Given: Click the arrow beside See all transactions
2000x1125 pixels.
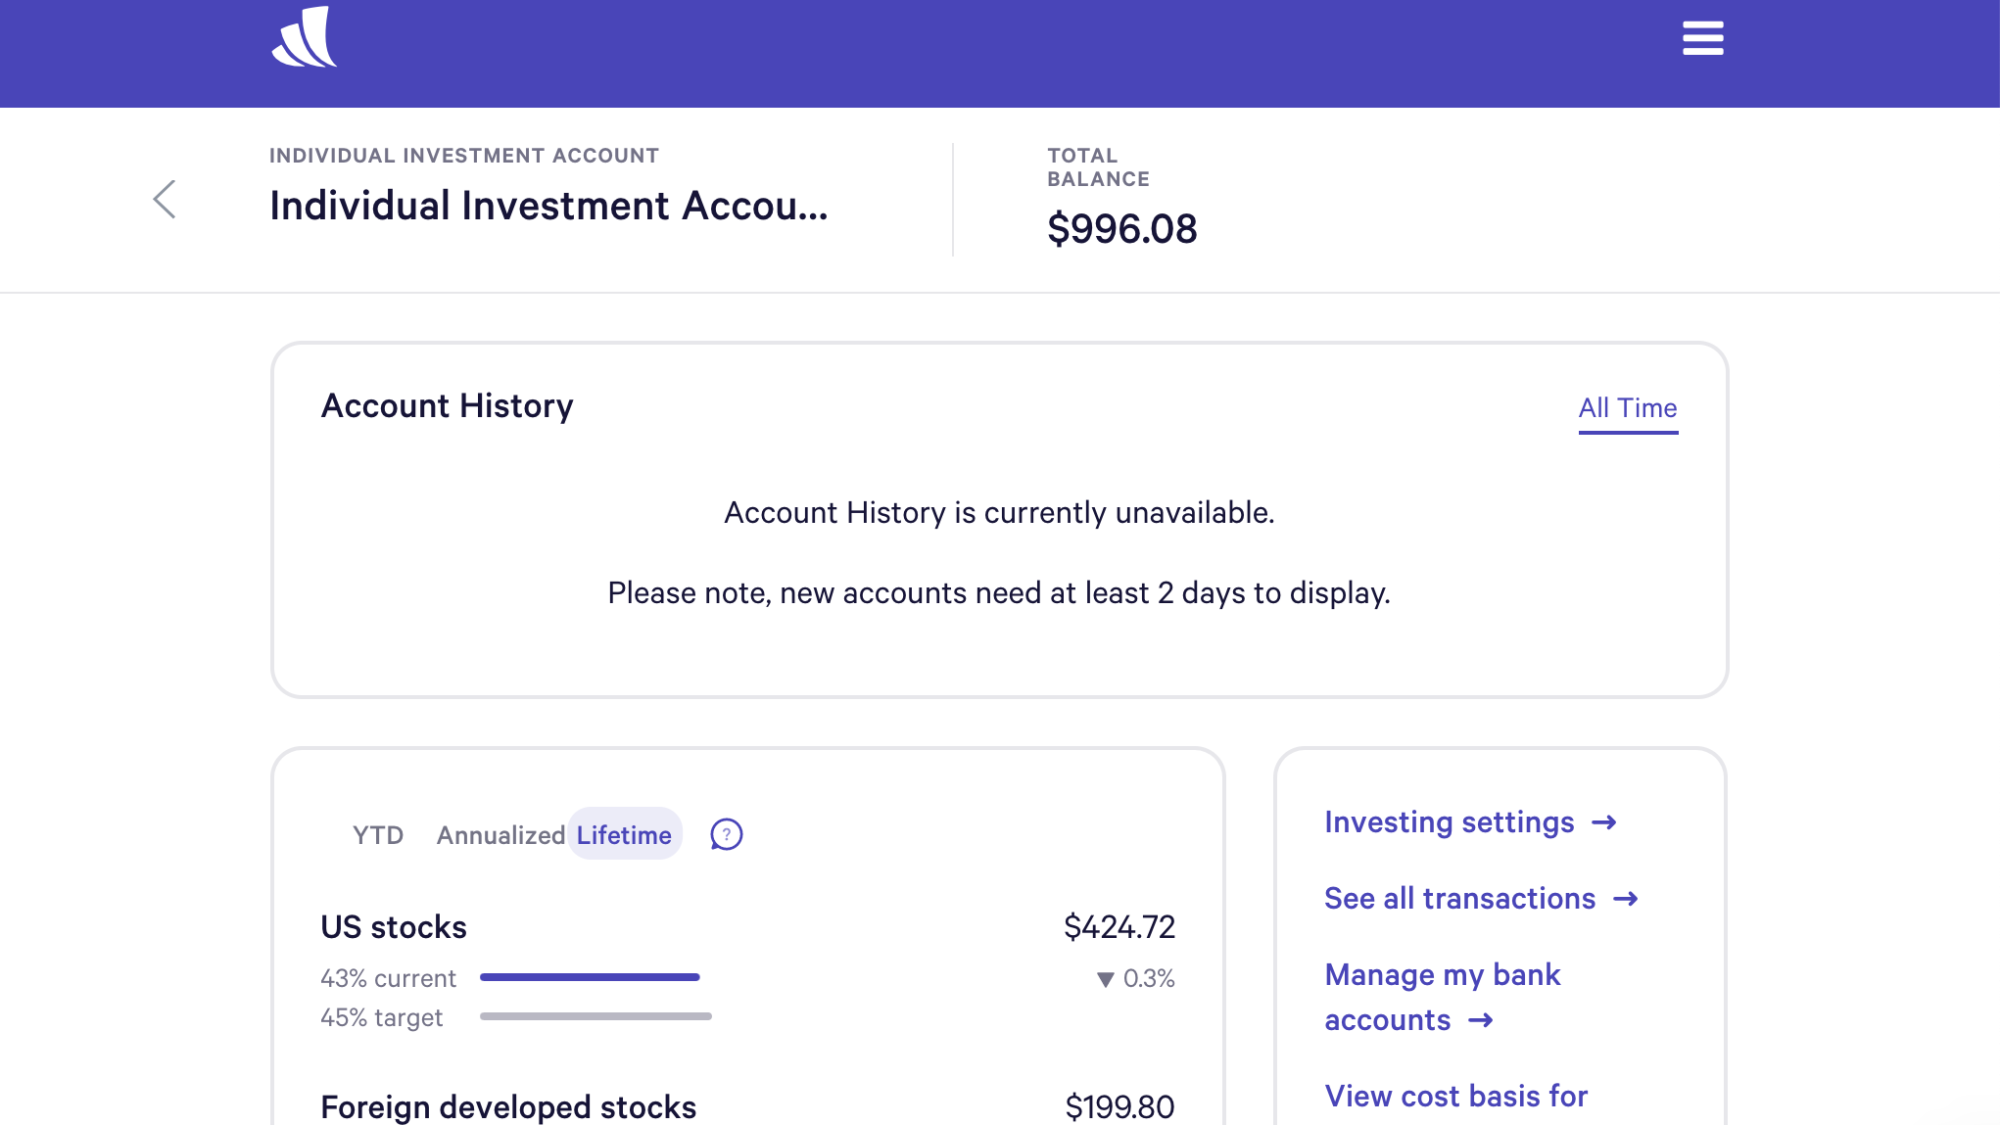Looking at the screenshot, I should pos(1626,899).
